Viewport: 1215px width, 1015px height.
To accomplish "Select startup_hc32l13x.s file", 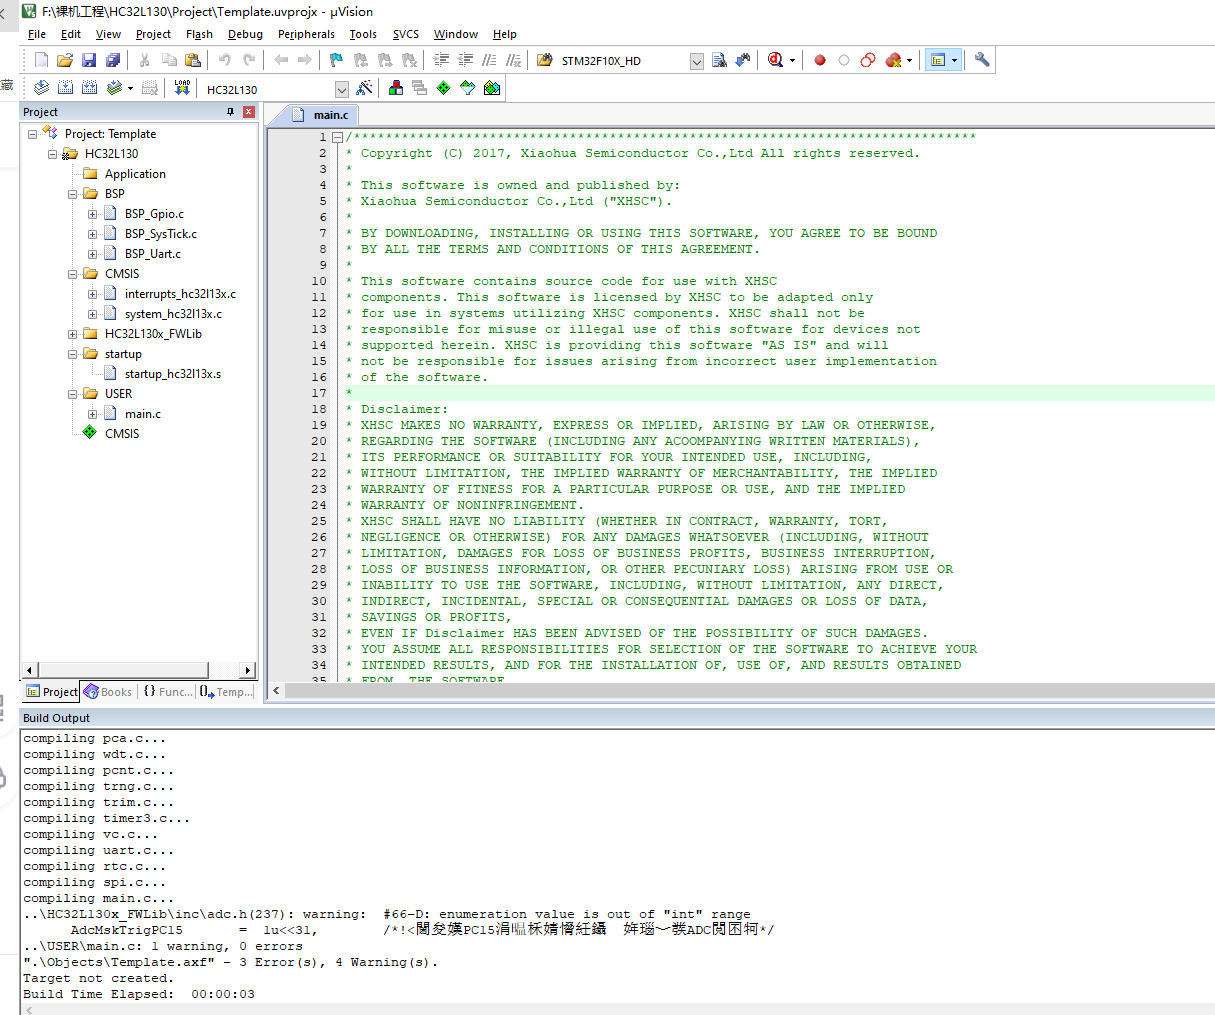I will coord(173,374).
